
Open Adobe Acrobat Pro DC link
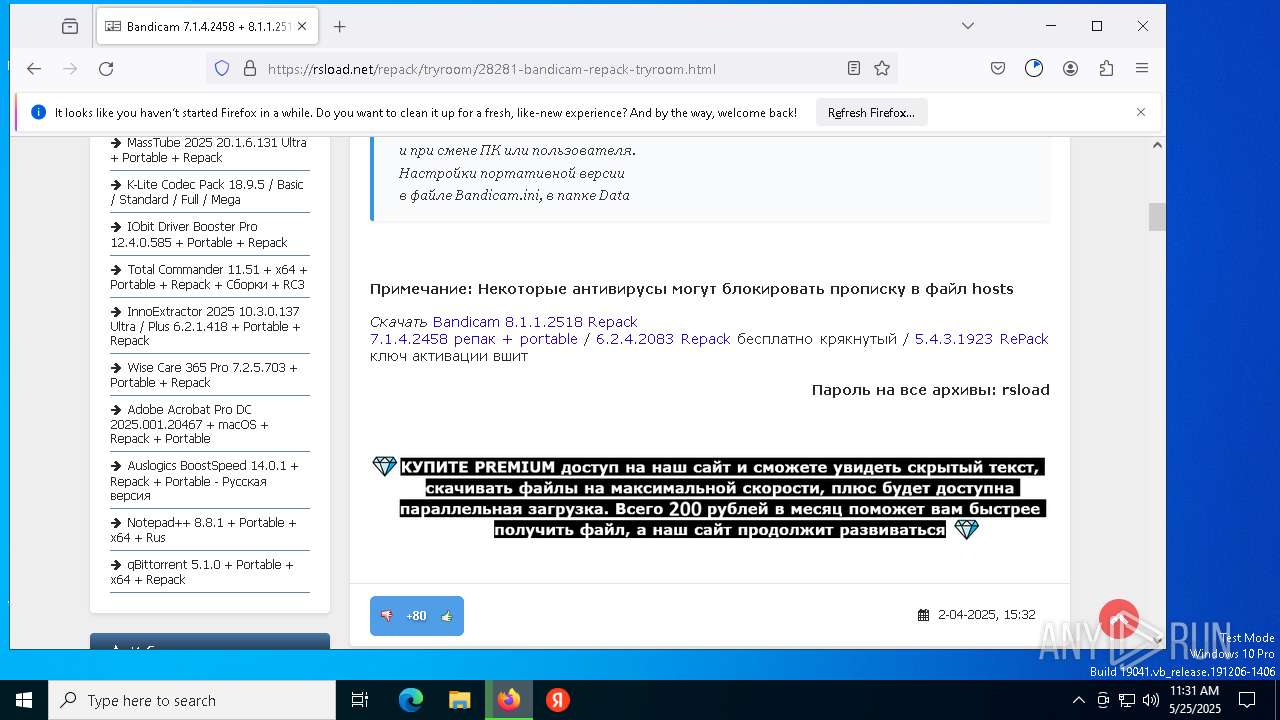point(190,424)
